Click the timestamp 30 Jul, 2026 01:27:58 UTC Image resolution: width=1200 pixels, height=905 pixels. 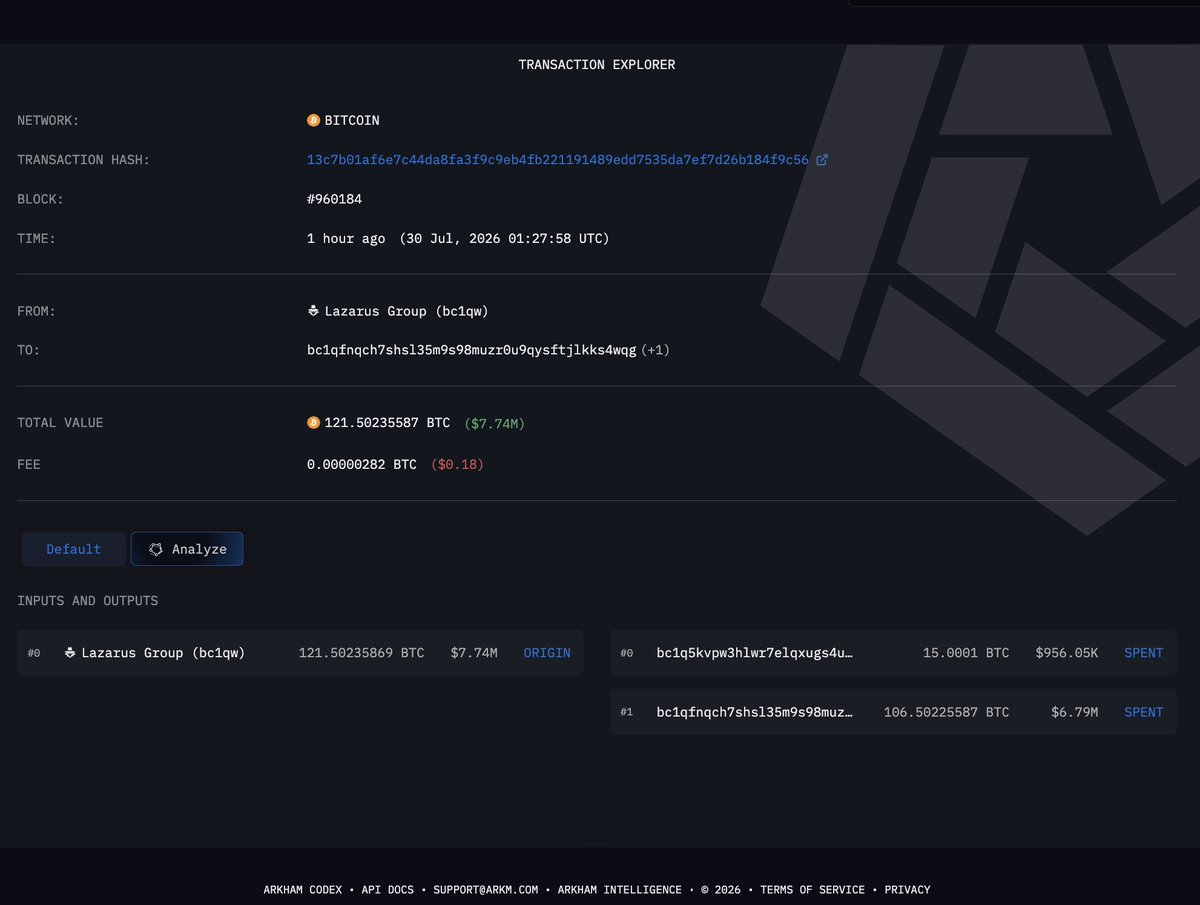tap(504, 239)
